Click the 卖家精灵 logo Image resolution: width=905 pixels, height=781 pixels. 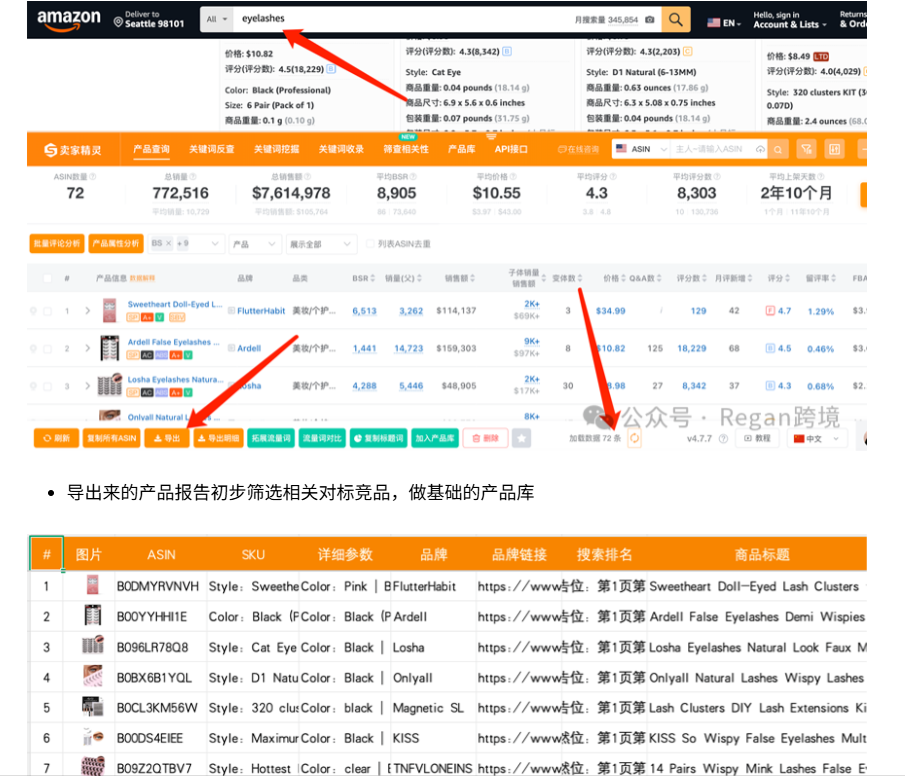click(73, 150)
